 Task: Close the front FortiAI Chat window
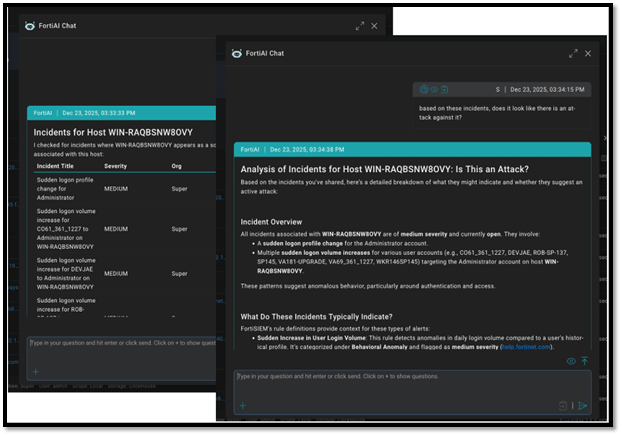point(589,53)
